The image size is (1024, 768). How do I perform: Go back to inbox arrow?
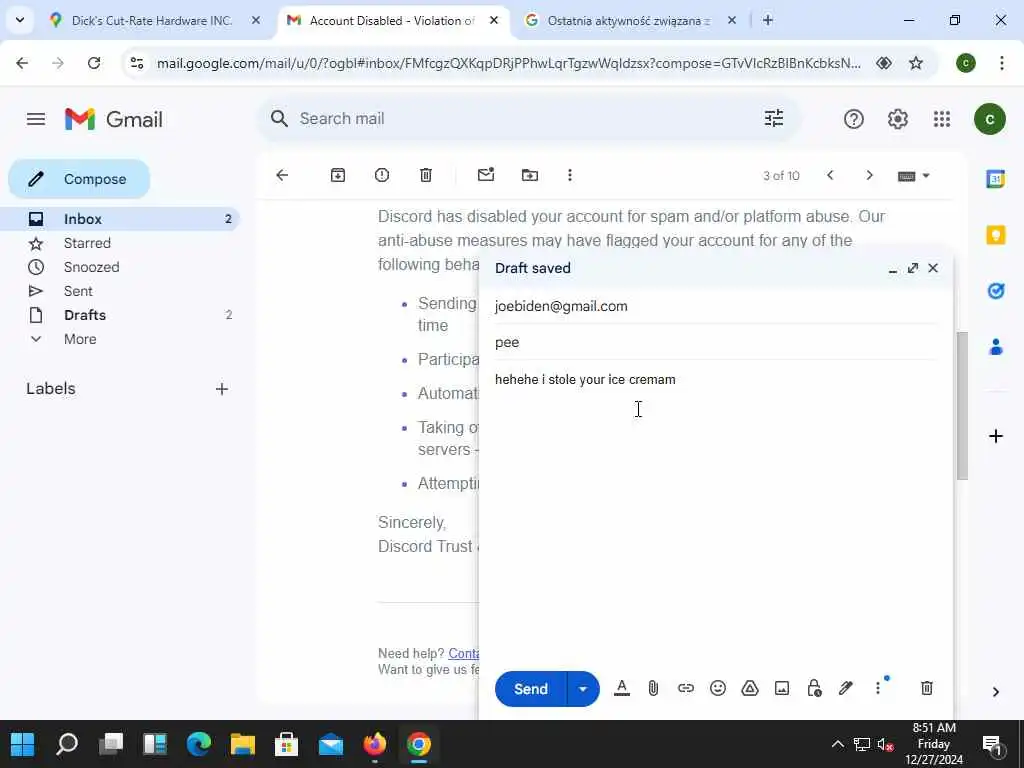click(x=282, y=175)
